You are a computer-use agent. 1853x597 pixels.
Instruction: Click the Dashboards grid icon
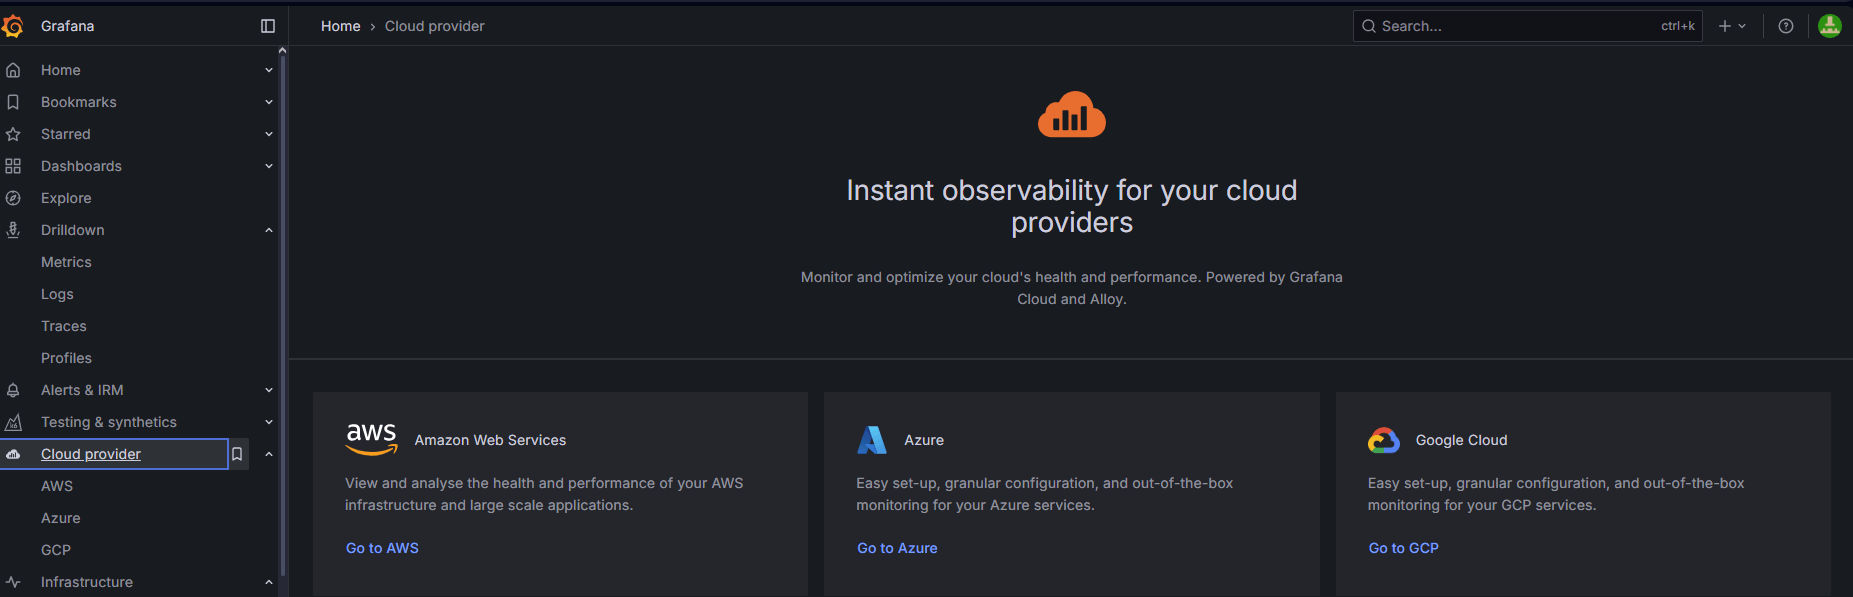(x=13, y=166)
